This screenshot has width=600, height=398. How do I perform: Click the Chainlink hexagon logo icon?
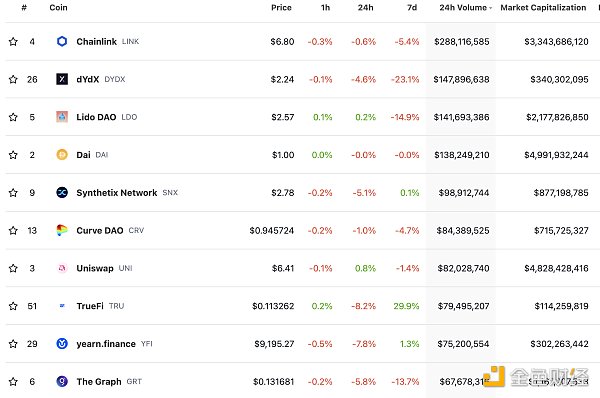pyautogui.click(x=62, y=41)
